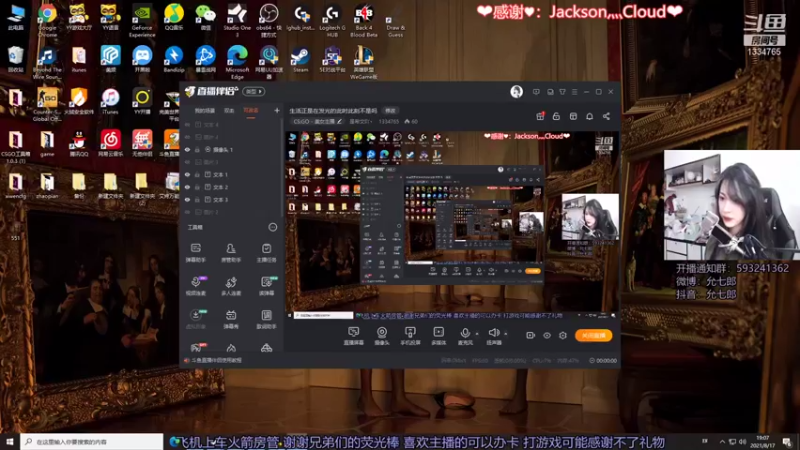Select the 文本 2 source row
Viewport: 800px width, 450px height.
(232, 187)
